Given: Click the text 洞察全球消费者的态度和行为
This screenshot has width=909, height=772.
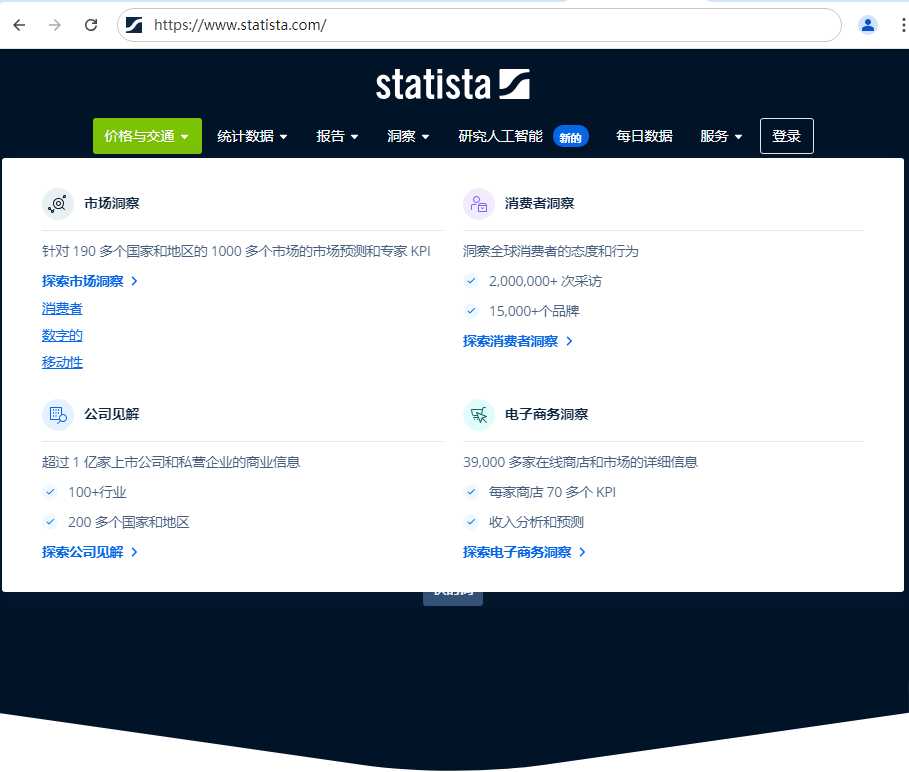Looking at the screenshot, I should [551, 251].
